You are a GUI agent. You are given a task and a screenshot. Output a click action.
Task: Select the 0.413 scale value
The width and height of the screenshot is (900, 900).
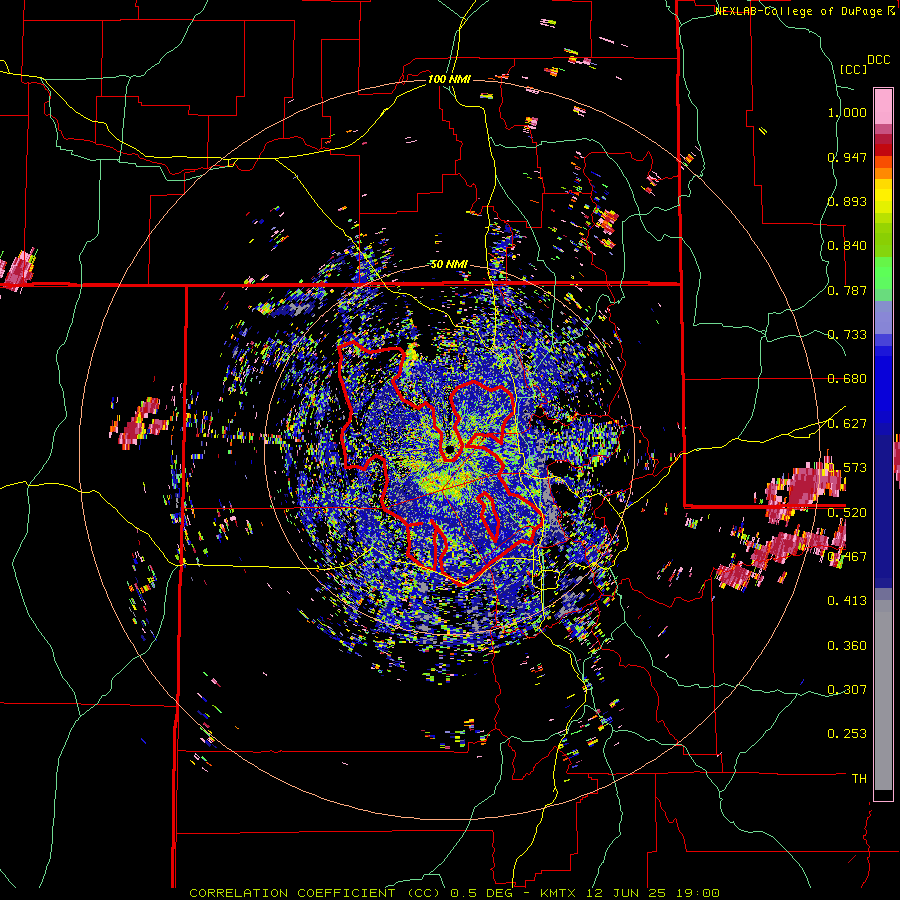pos(847,601)
